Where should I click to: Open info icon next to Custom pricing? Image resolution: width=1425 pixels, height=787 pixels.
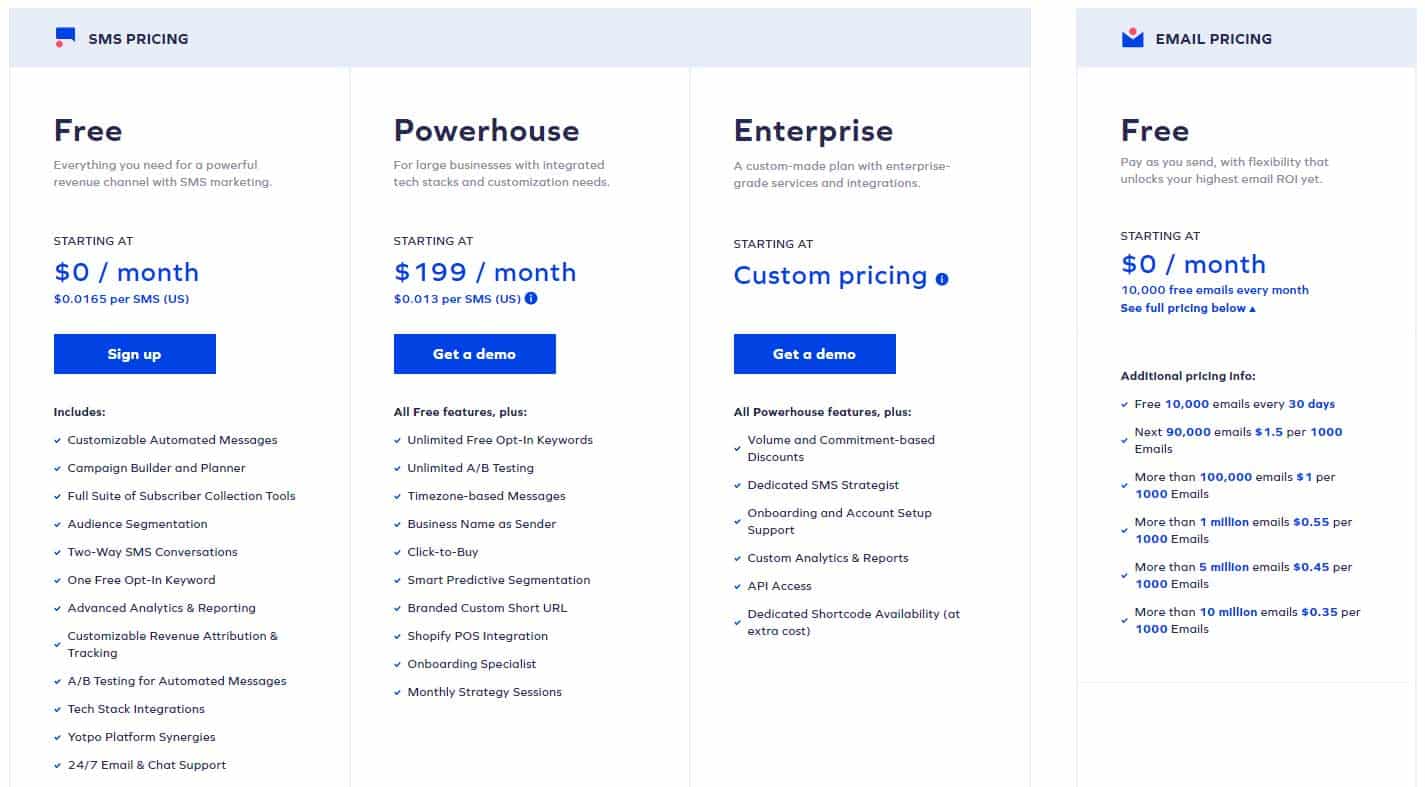click(942, 279)
